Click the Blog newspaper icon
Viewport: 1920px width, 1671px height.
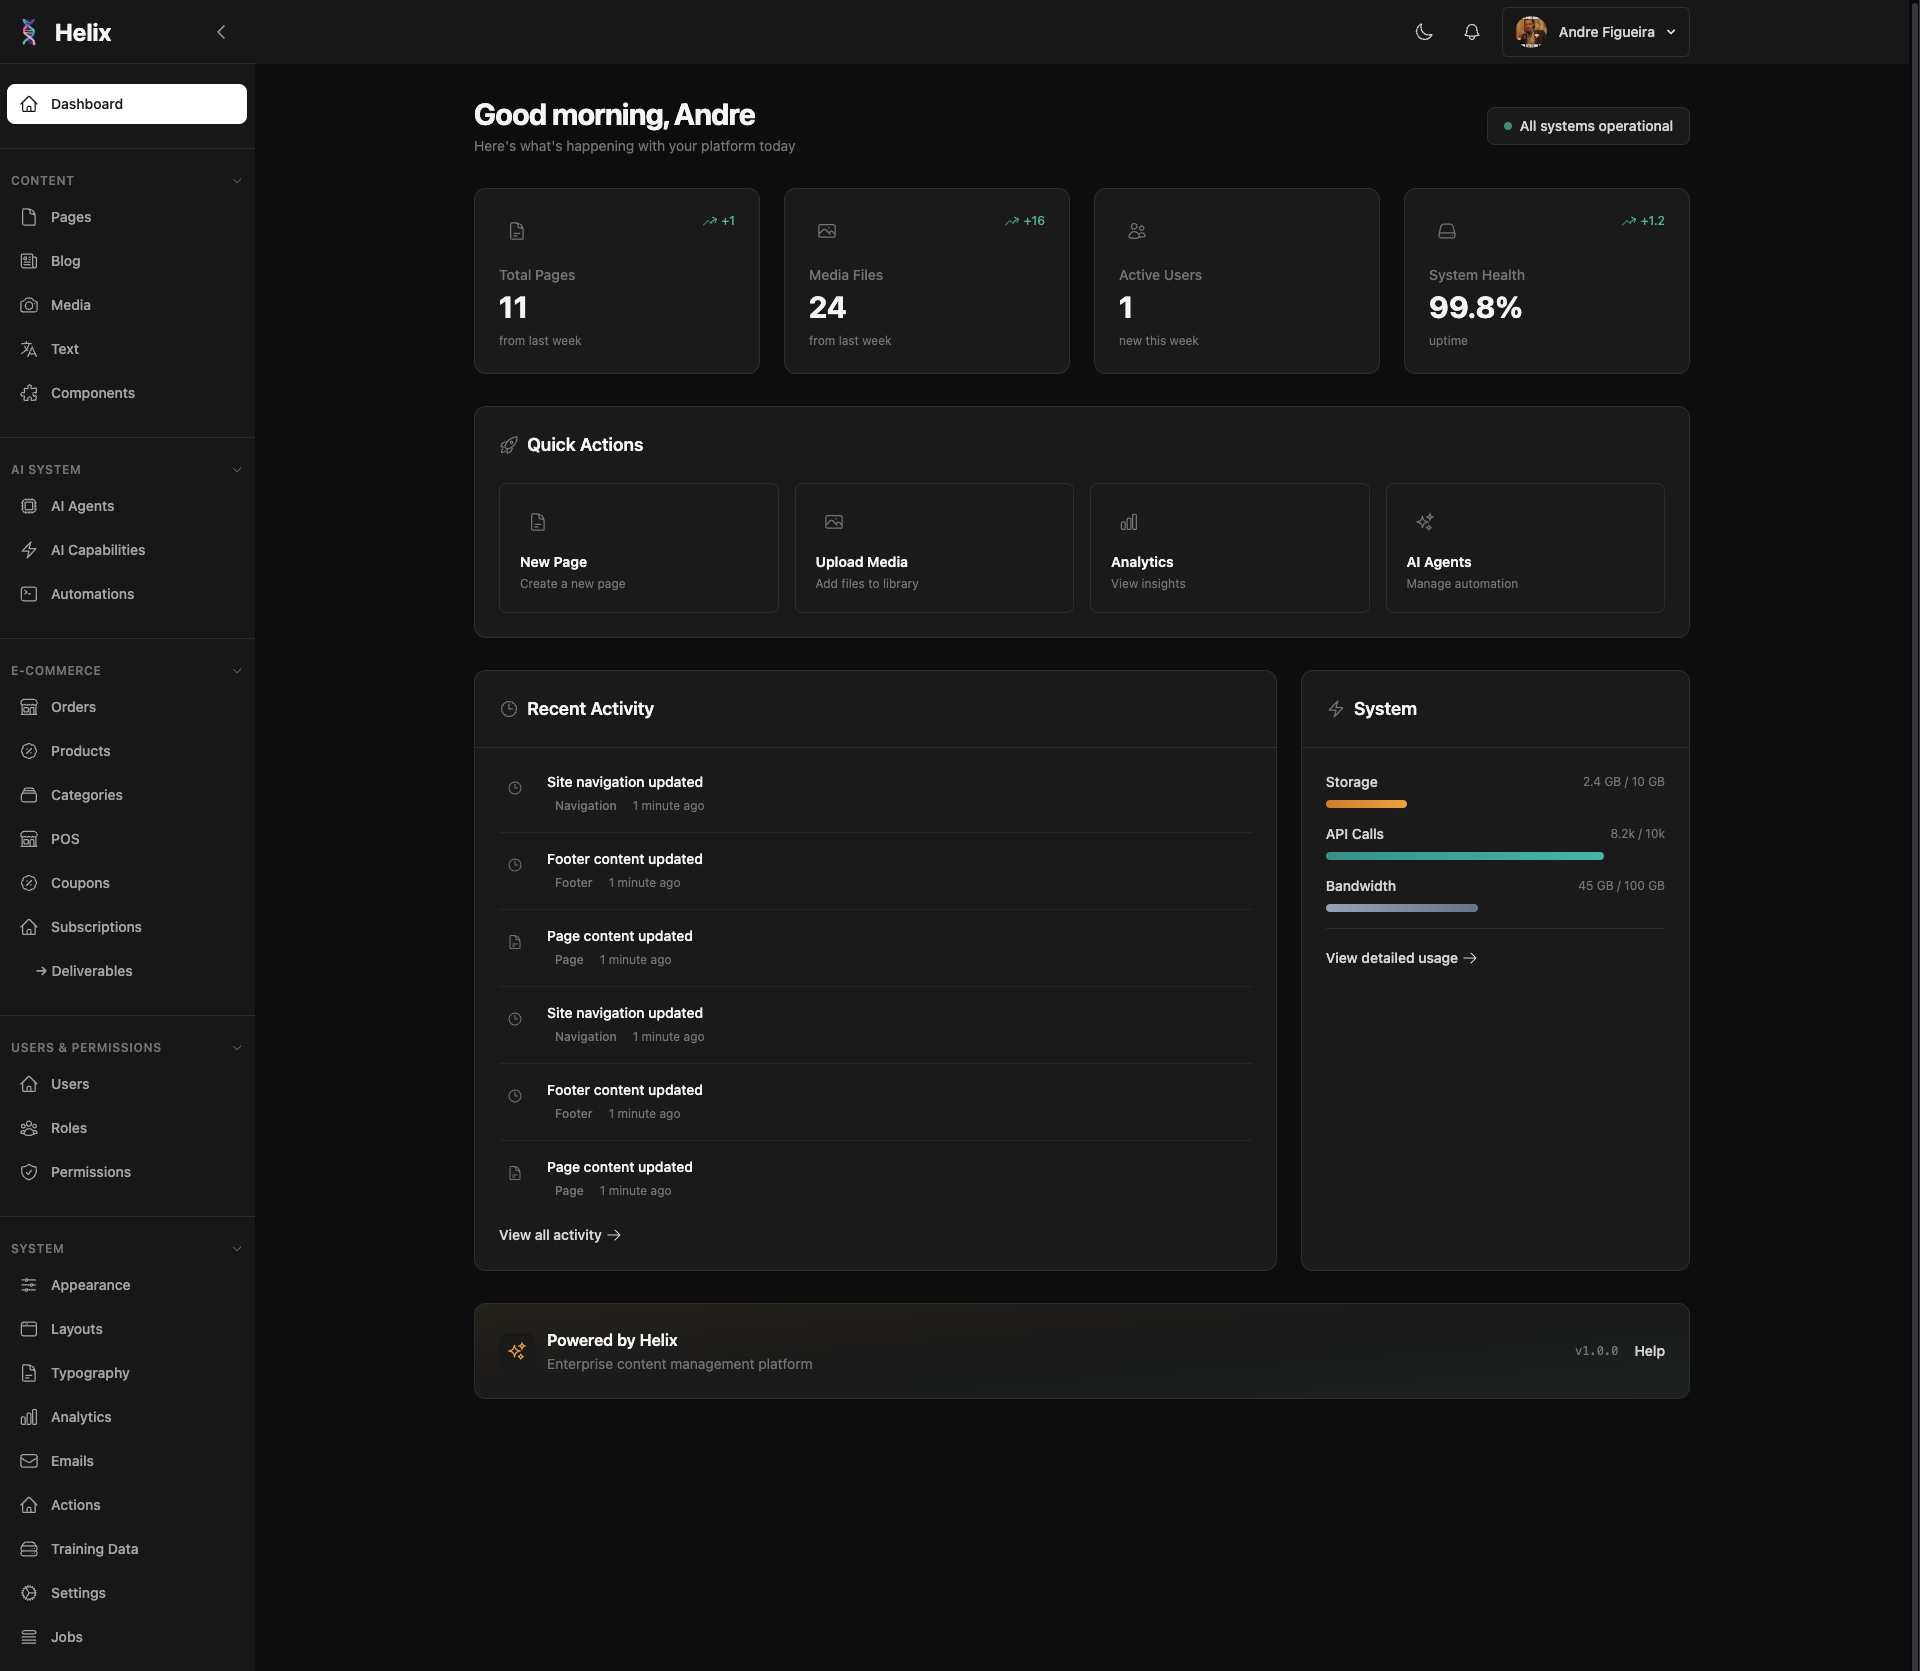tap(29, 261)
